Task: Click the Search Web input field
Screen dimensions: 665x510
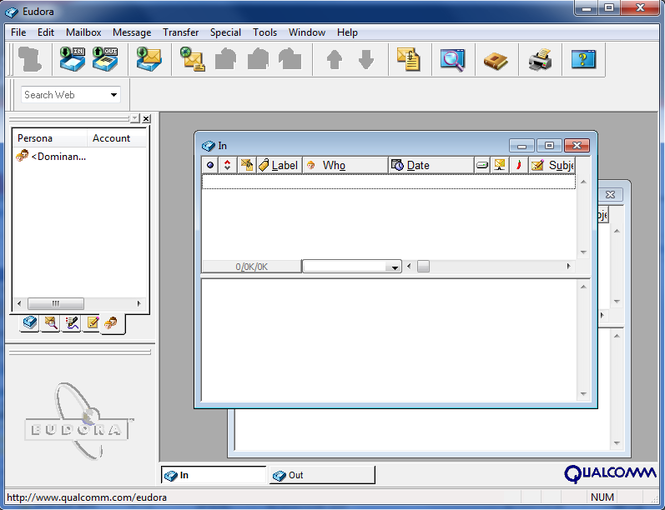Action: [64, 95]
